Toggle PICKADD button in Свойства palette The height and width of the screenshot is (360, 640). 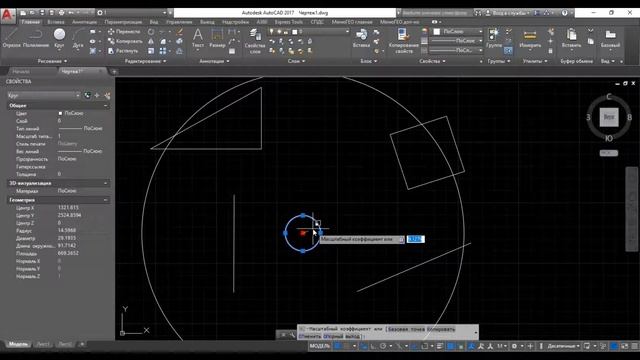(x=87, y=96)
